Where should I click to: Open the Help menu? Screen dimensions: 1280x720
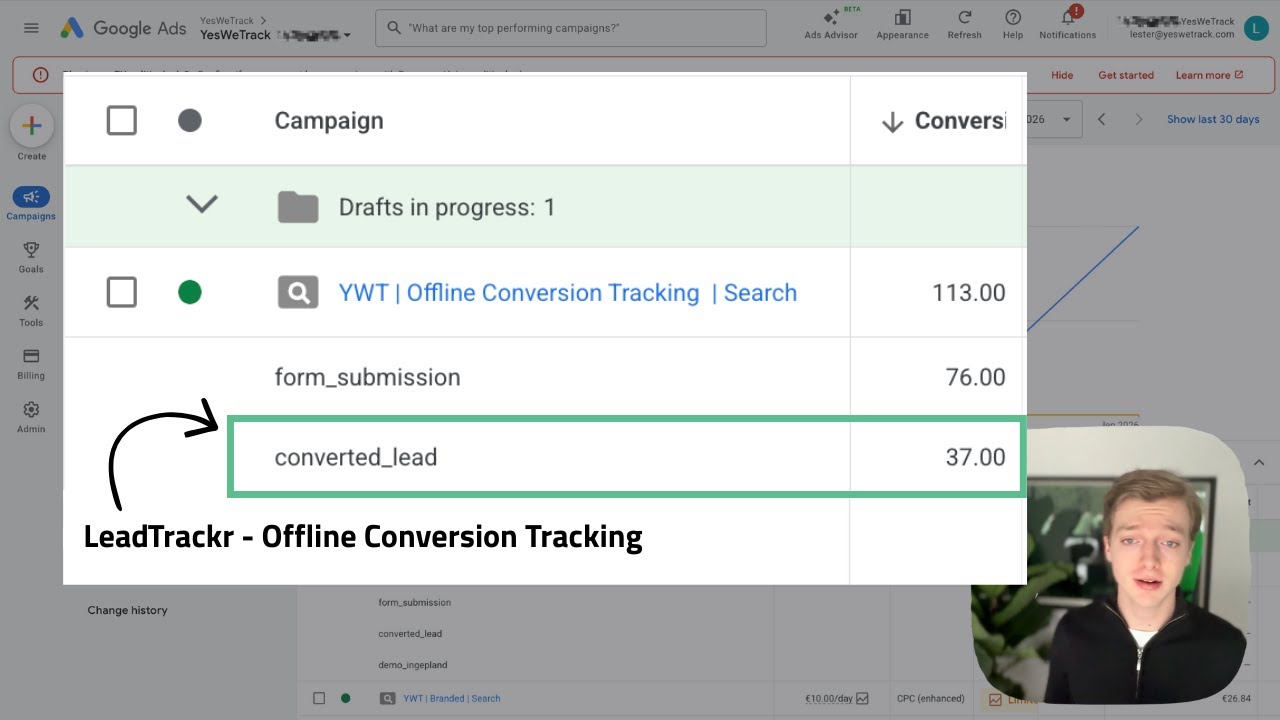click(x=1013, y=24)
